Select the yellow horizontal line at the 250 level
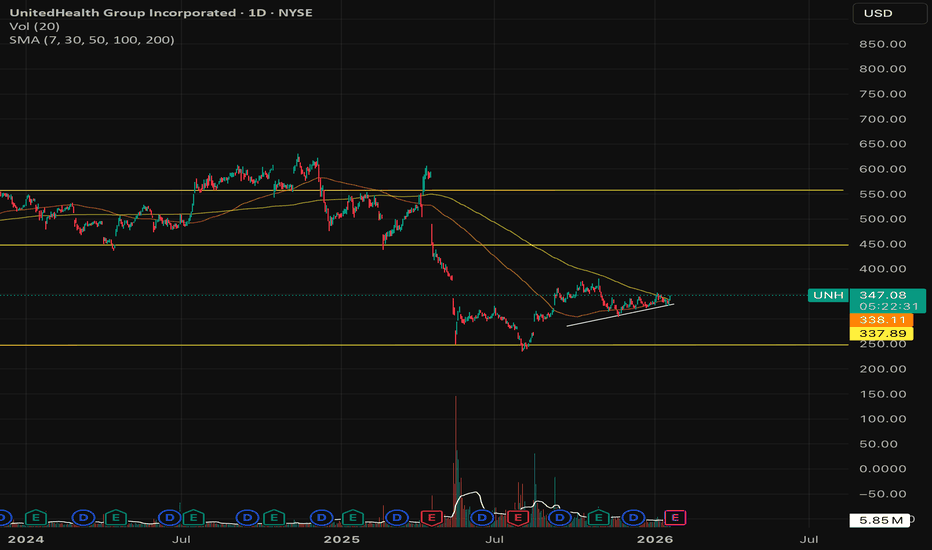The height and width of the screenshot is (550, 932). pos(300,345)
